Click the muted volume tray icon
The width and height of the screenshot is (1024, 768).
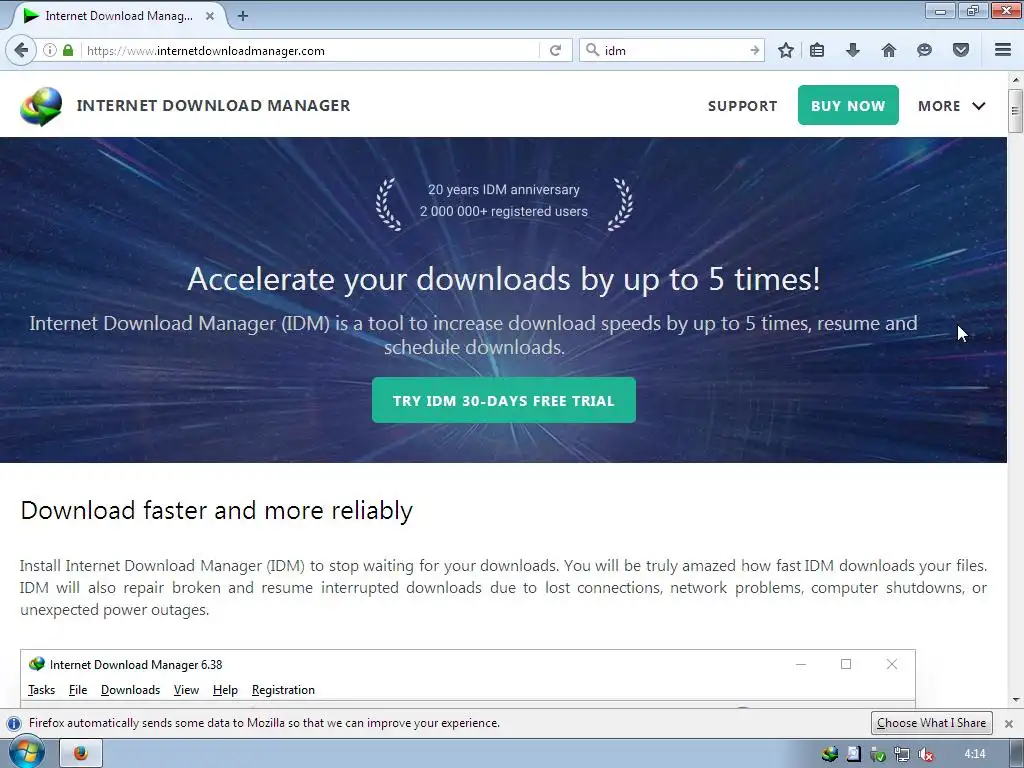925,754
